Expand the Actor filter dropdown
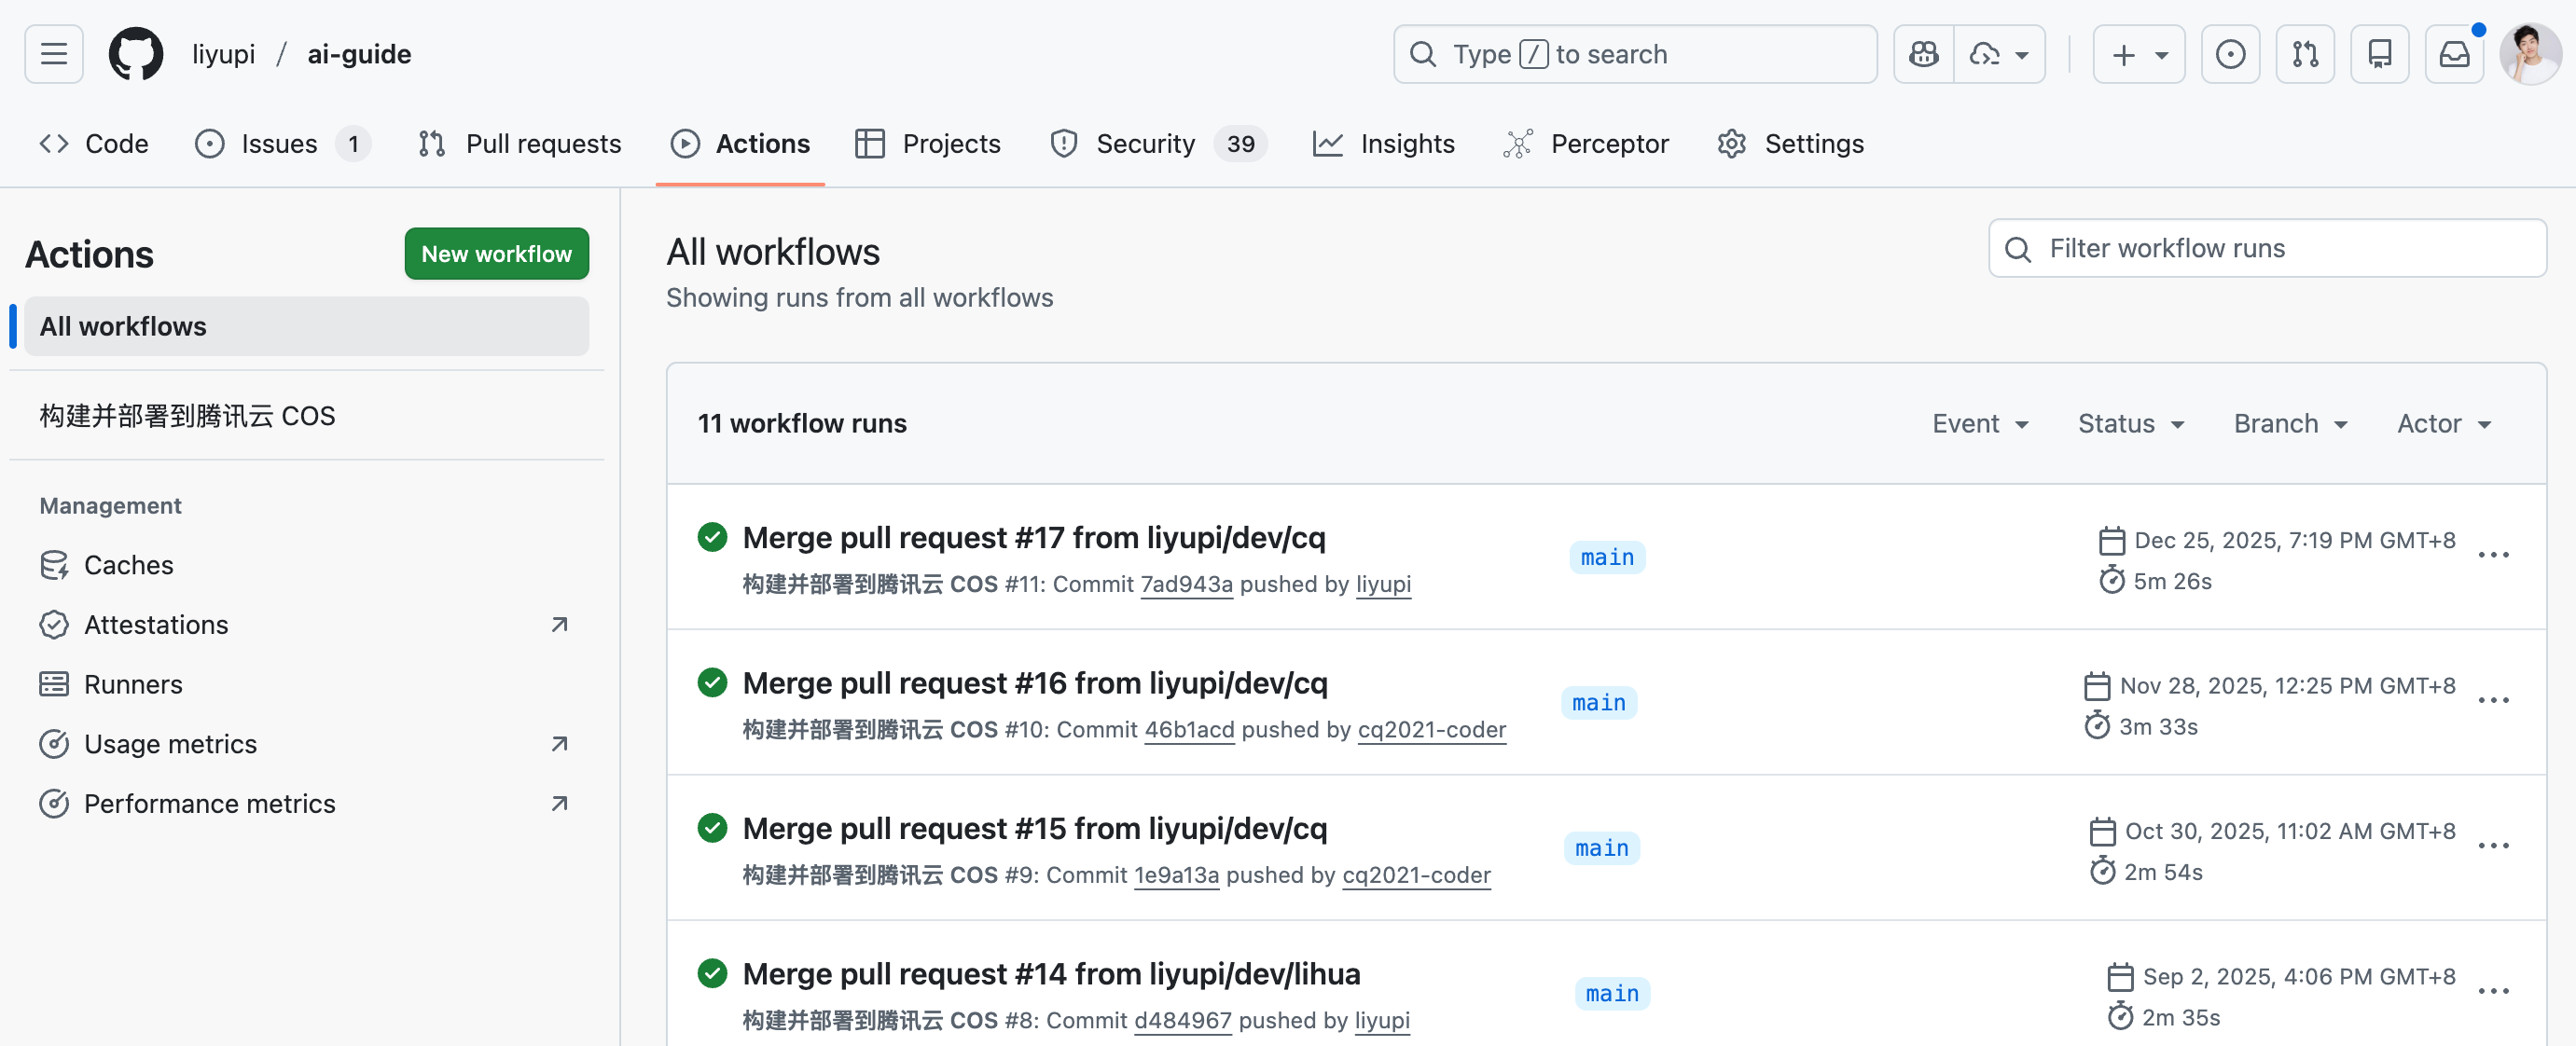2576x1046 pixels. pyautogui.click(x=2443, y=424)
